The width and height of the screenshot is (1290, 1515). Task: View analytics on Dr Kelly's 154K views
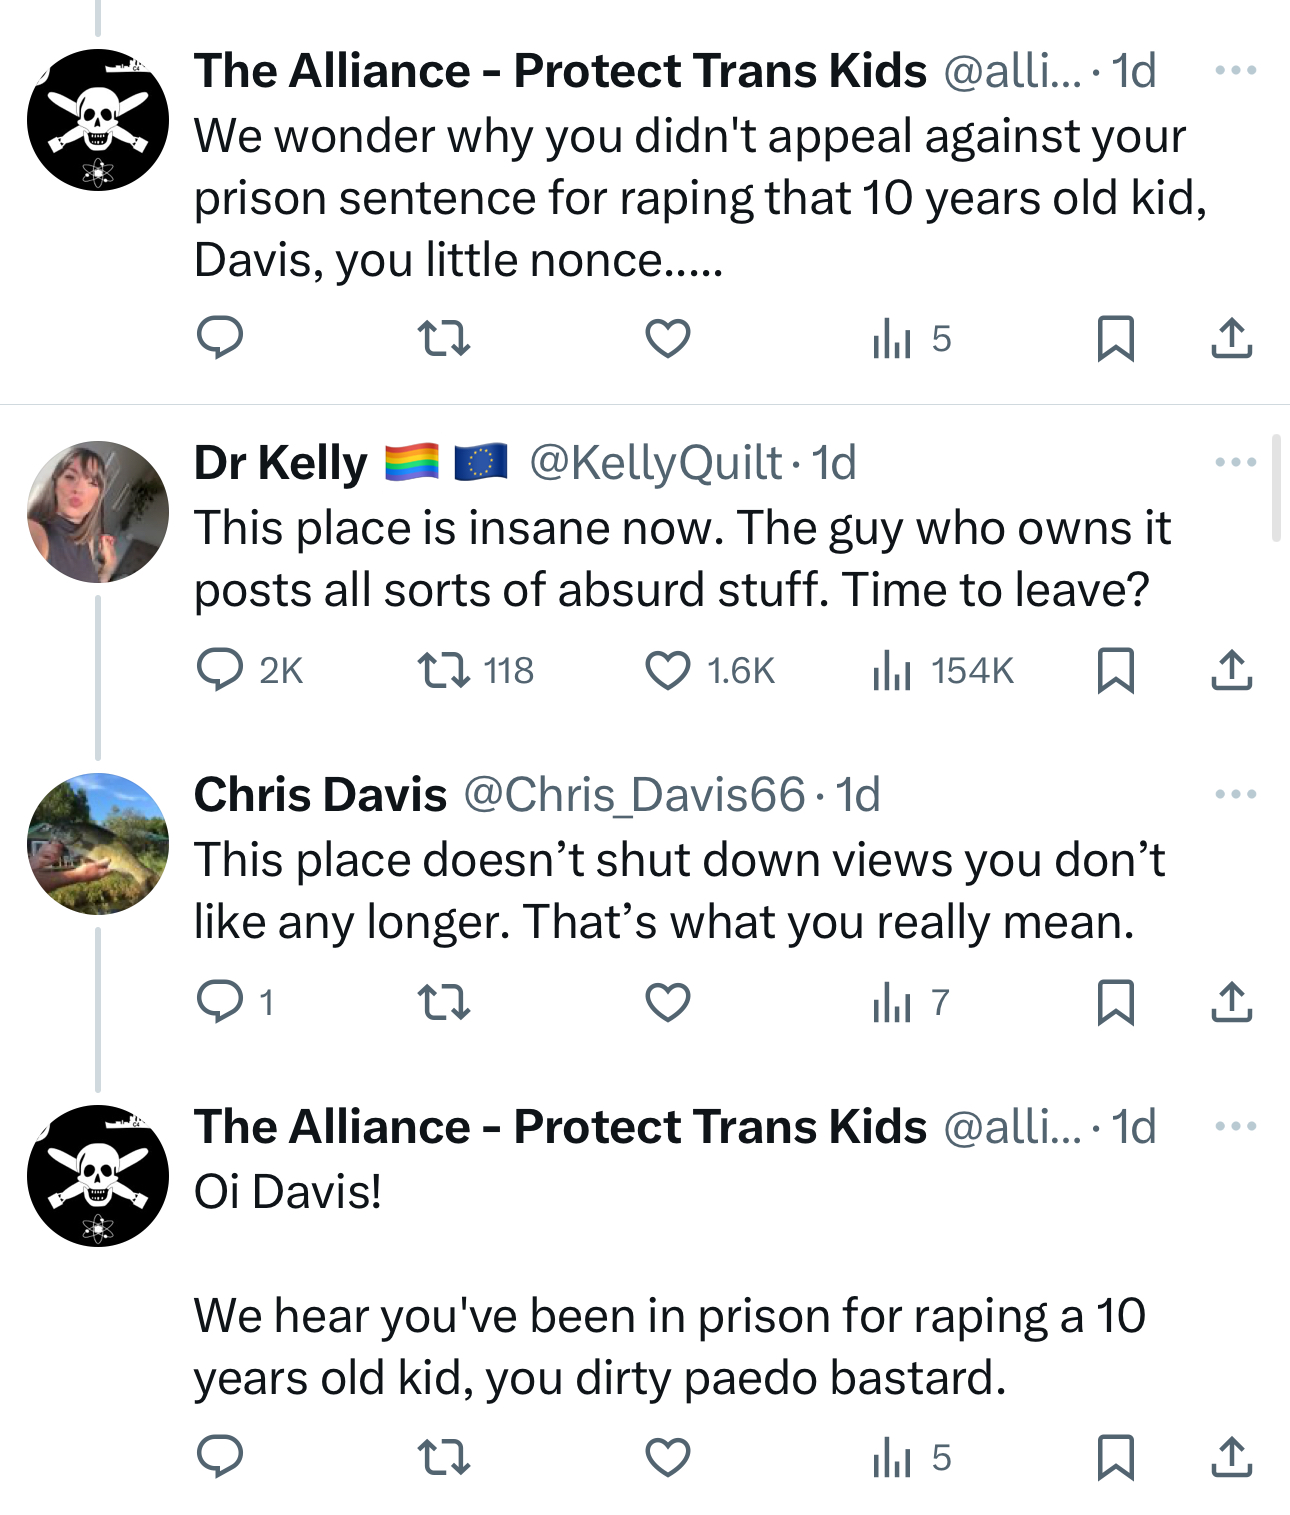click(x=892, y=670)
